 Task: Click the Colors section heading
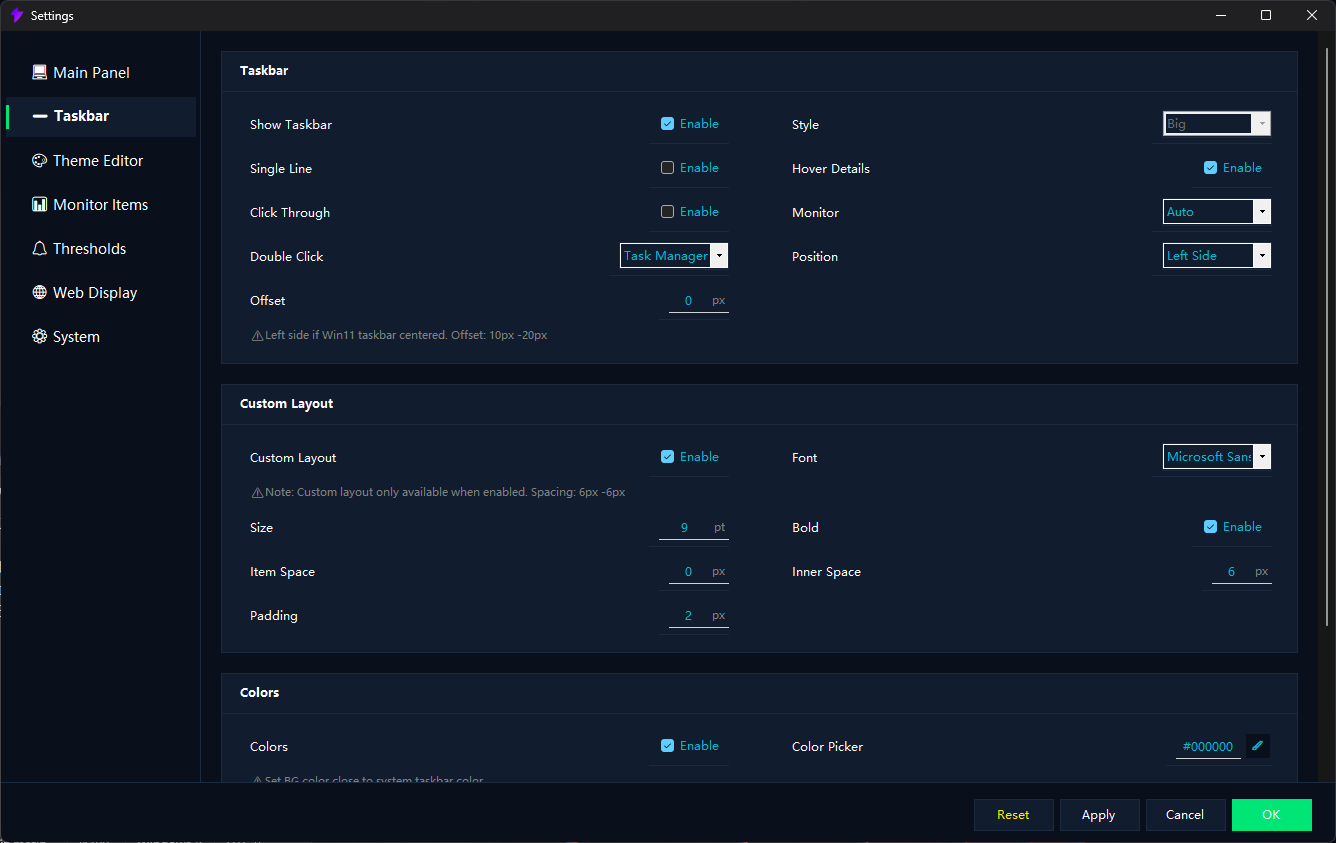[x=260, y=693]
